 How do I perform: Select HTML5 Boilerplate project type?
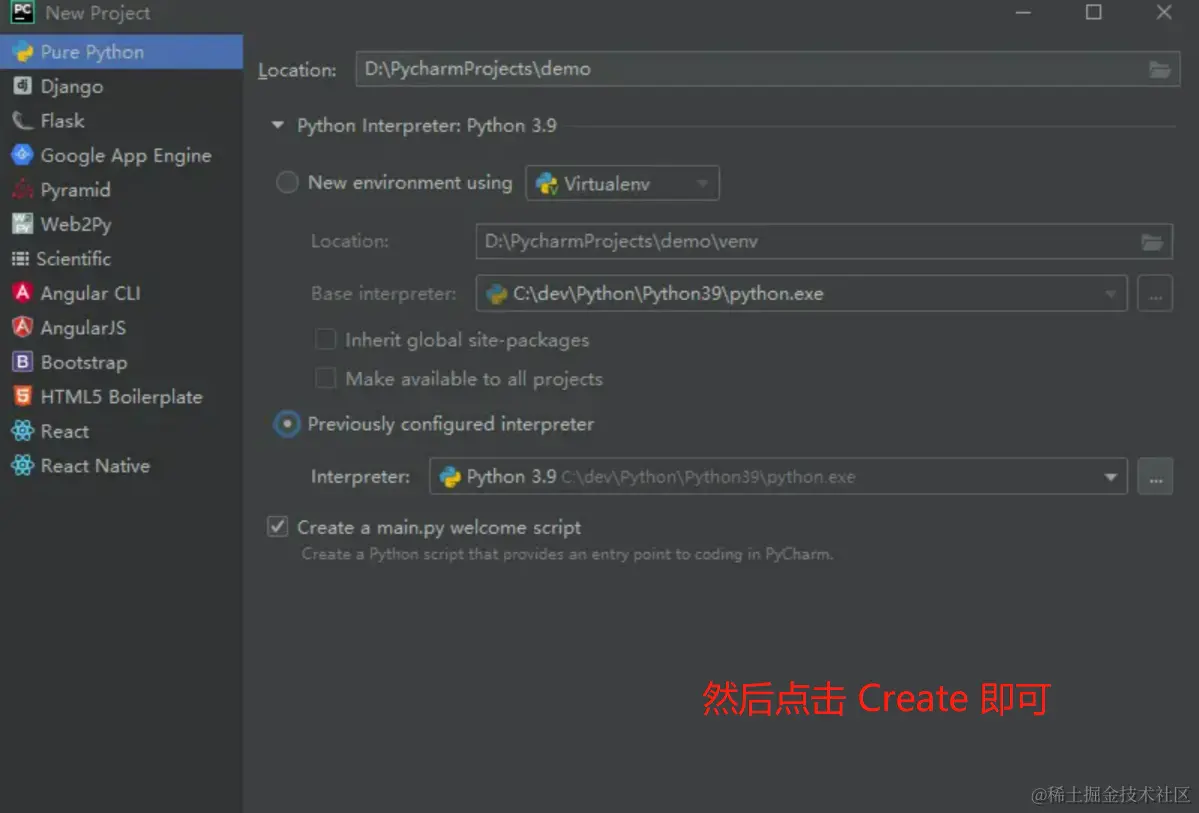(x=121, y=396)
